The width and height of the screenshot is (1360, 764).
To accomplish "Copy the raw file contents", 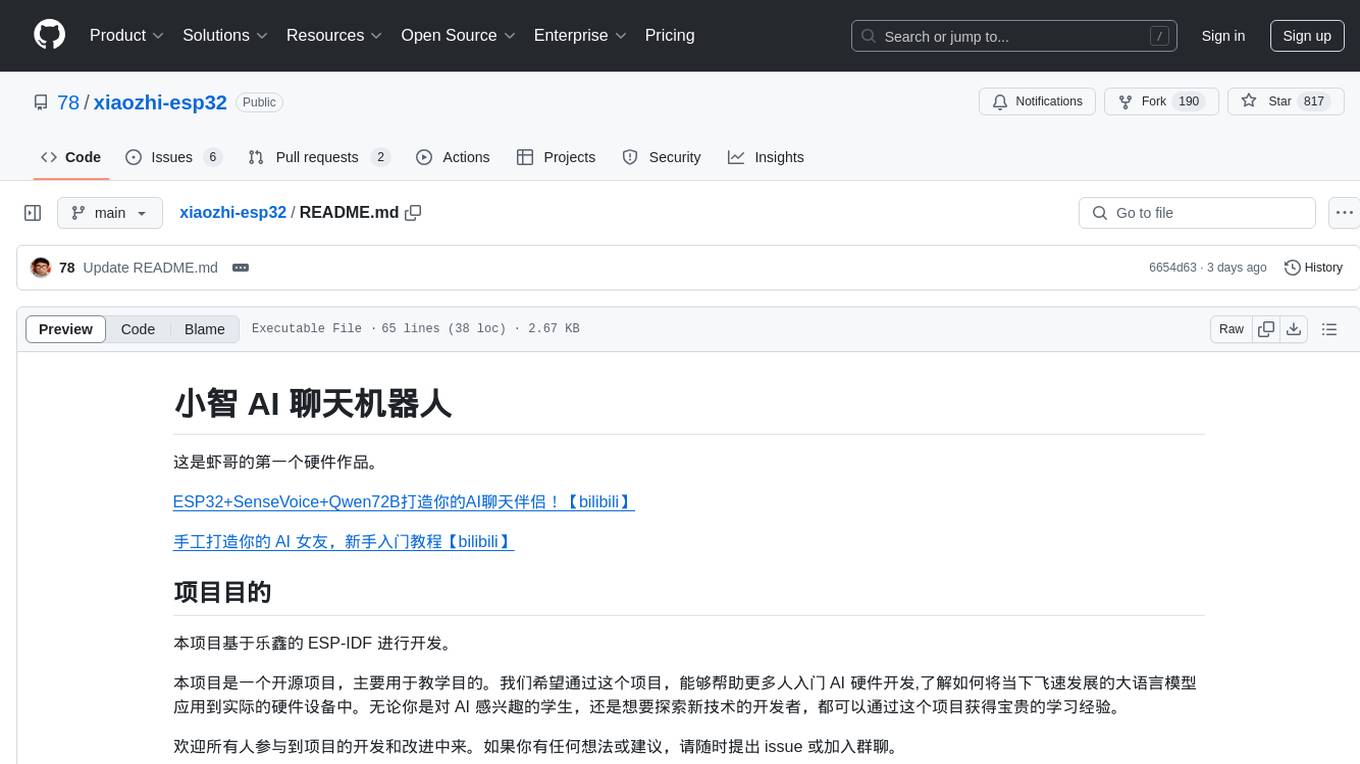I will [x=1266, y=329].
